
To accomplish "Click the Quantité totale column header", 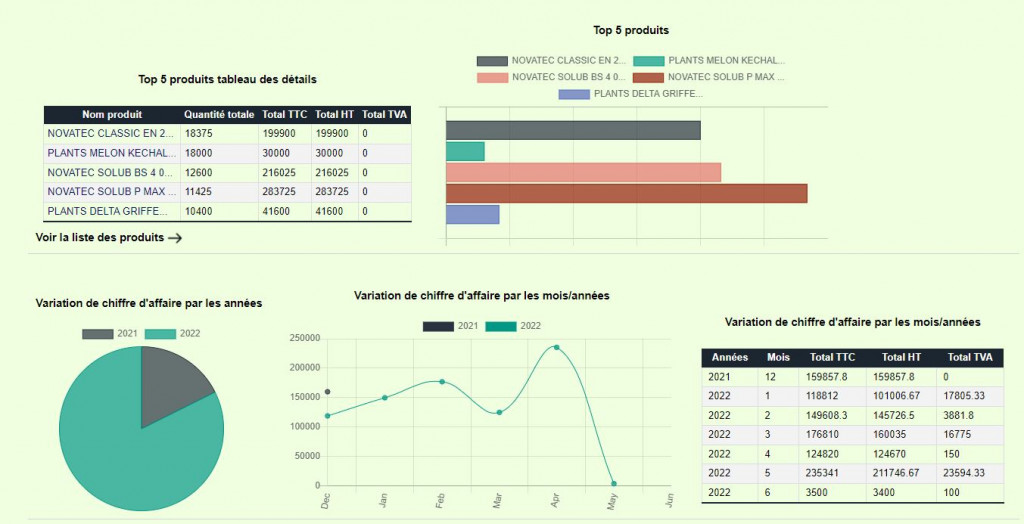I will click(219, 114).
